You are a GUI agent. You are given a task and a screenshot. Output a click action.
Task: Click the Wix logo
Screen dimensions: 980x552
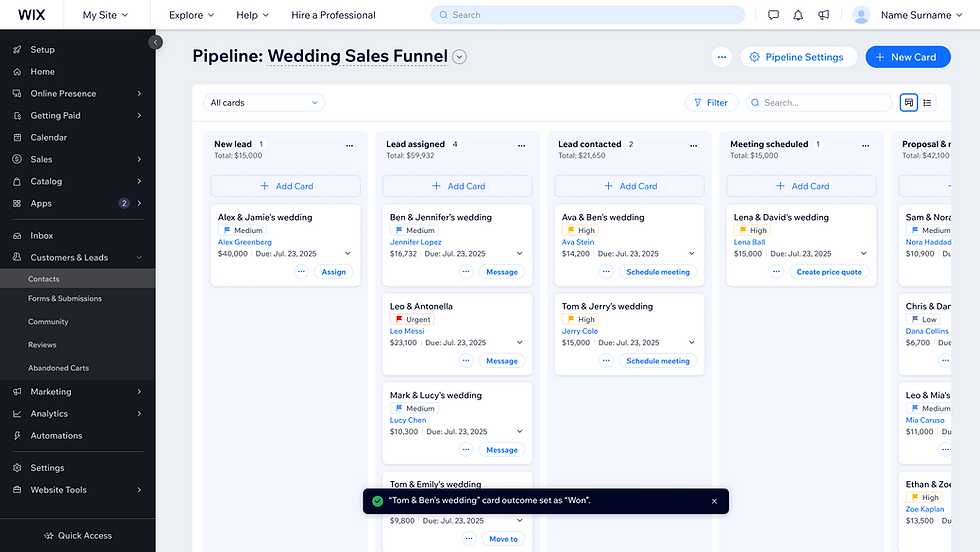[31, 15]
